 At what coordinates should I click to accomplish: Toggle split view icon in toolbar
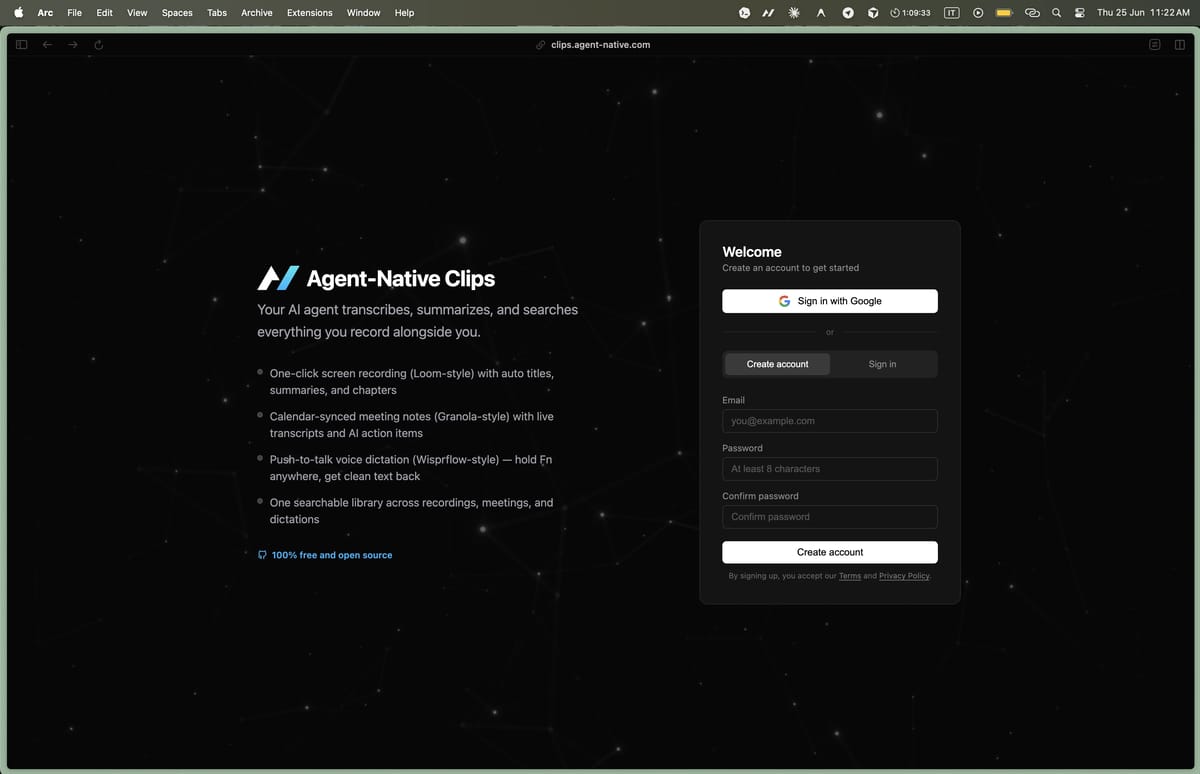pos(1180,44)
